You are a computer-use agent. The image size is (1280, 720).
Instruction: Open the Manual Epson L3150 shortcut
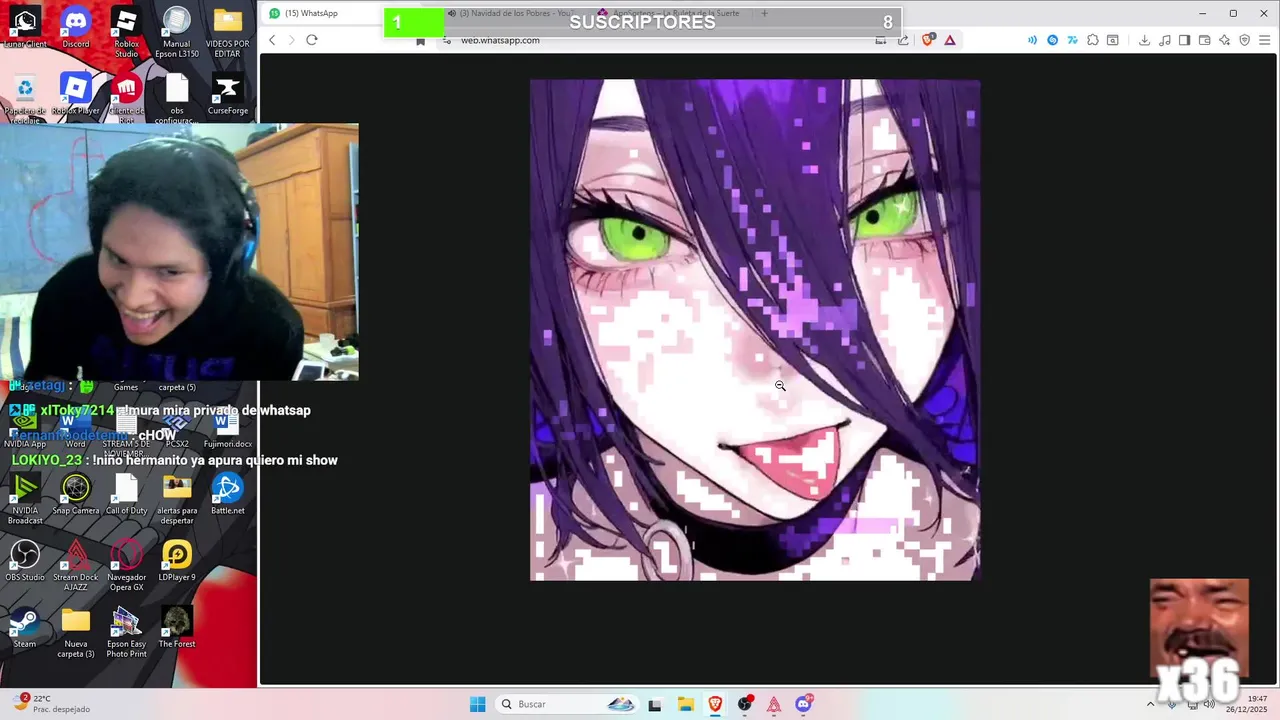tap(176, 32)
